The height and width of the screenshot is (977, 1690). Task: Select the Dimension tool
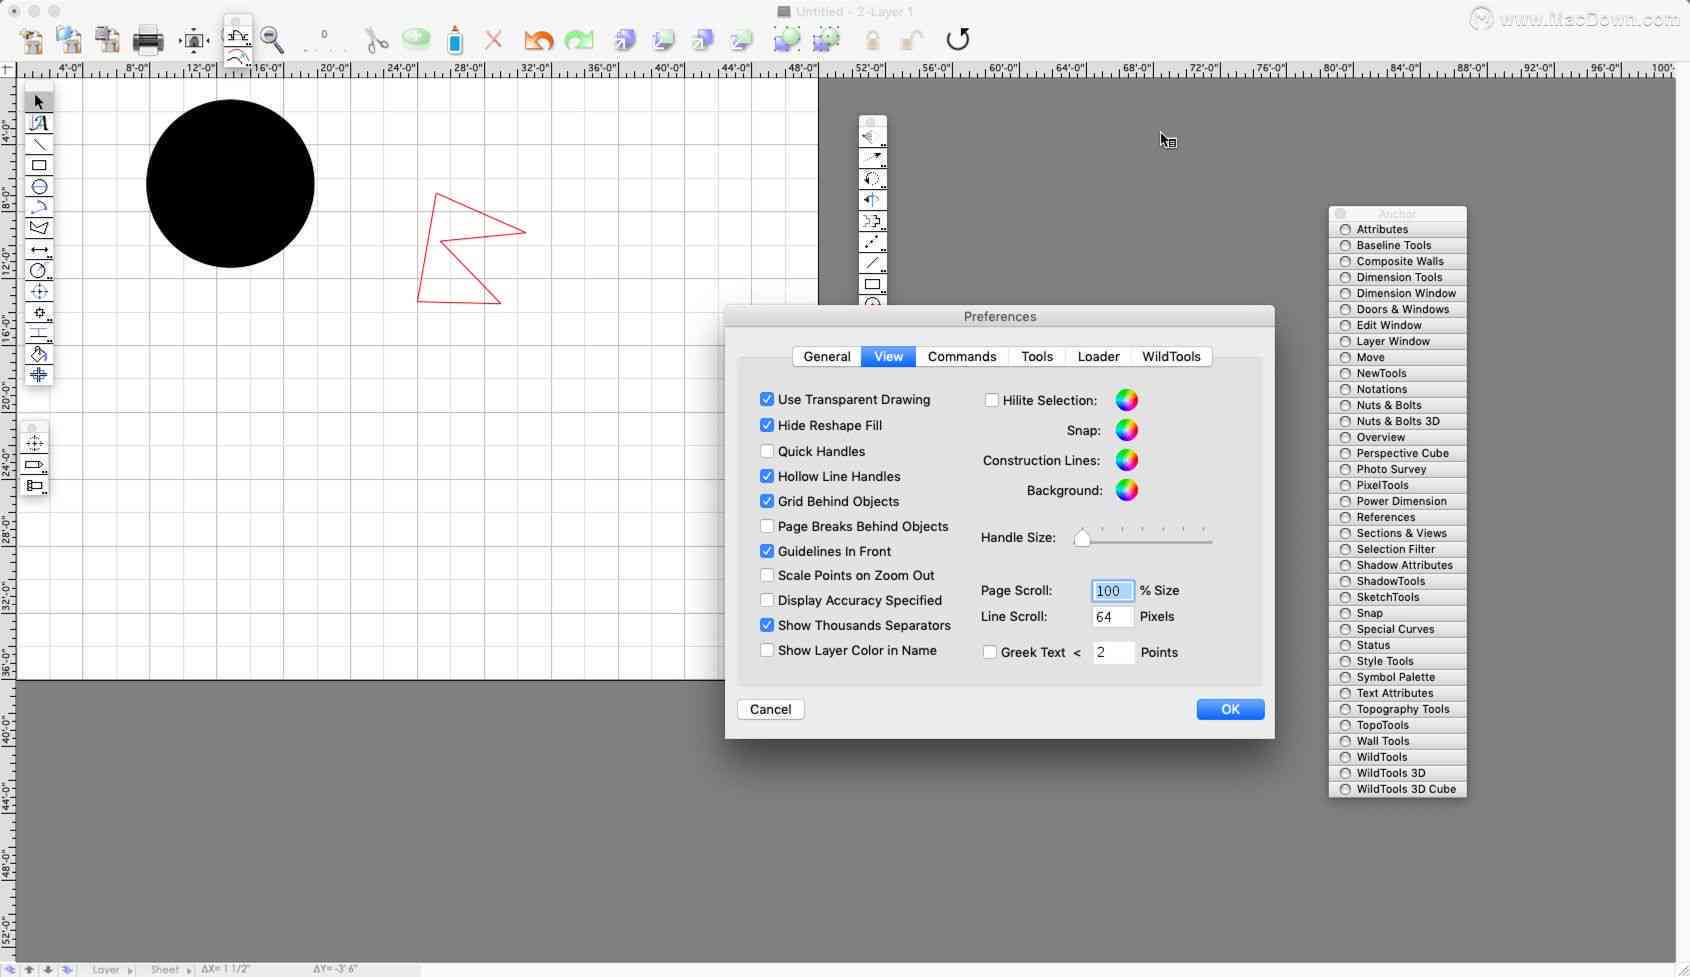pyautogui.click(x=38, y=249)
